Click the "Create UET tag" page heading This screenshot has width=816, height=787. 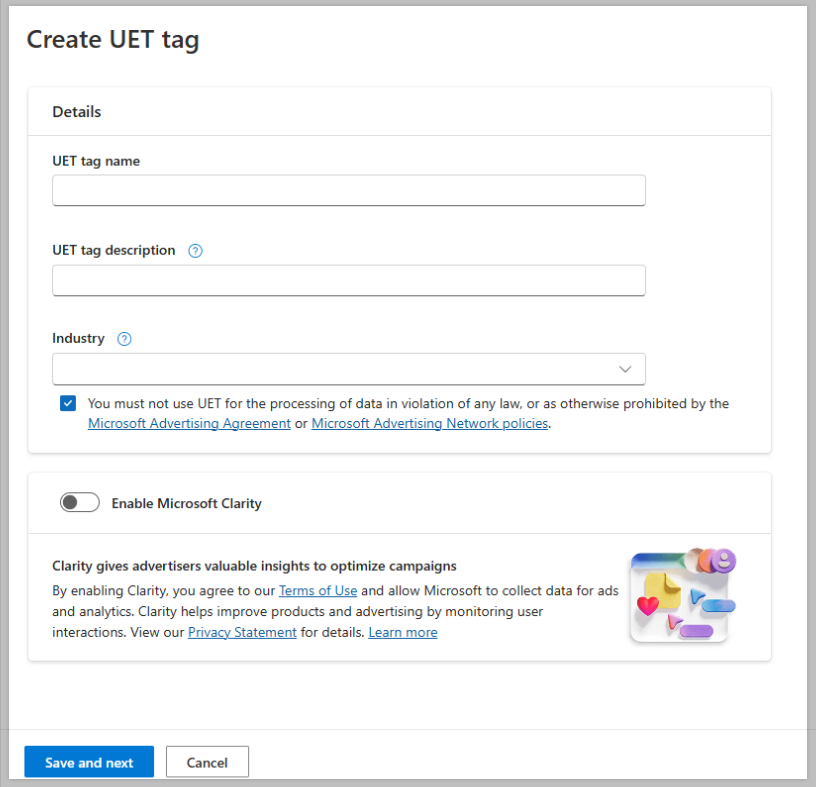(x=113, y=40)
